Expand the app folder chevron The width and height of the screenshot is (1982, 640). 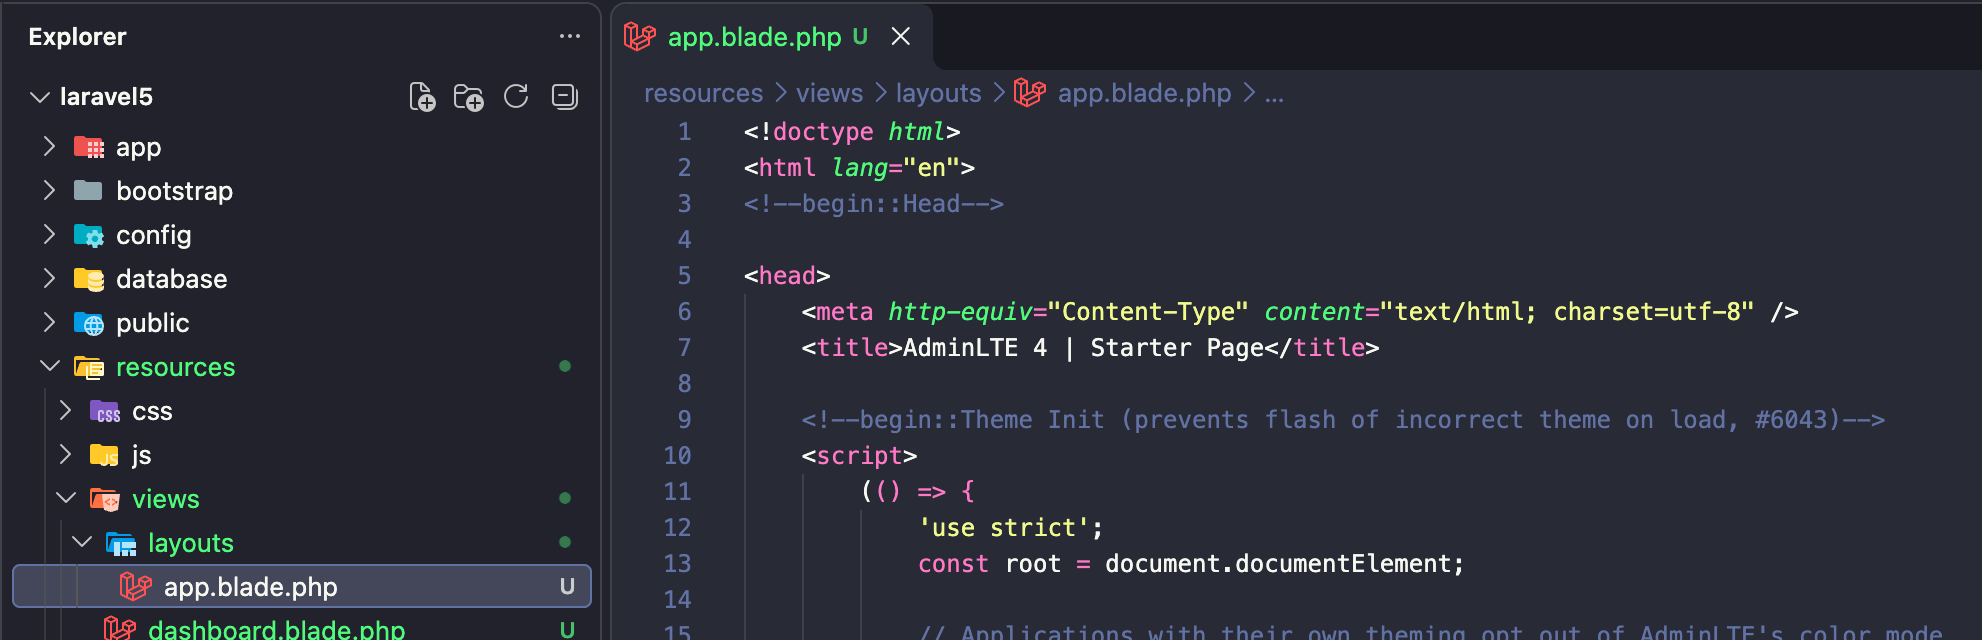48,147
